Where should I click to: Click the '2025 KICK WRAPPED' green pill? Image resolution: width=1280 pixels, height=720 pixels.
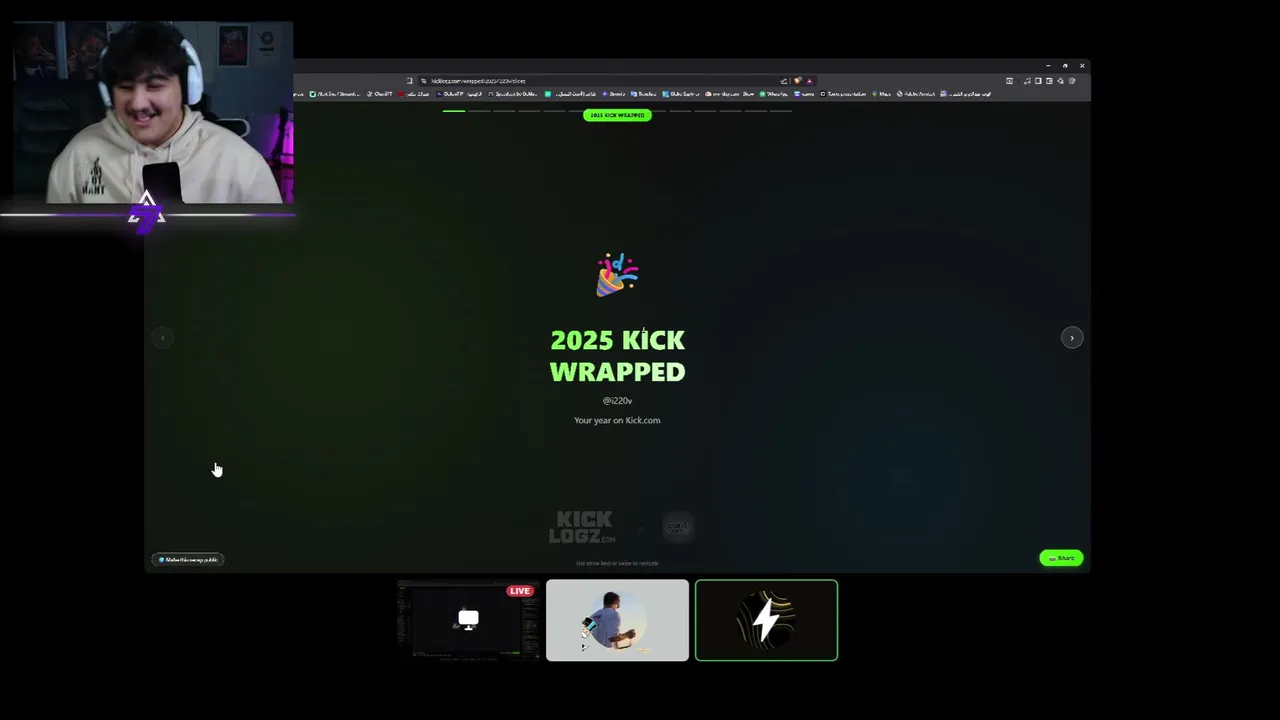617,115
